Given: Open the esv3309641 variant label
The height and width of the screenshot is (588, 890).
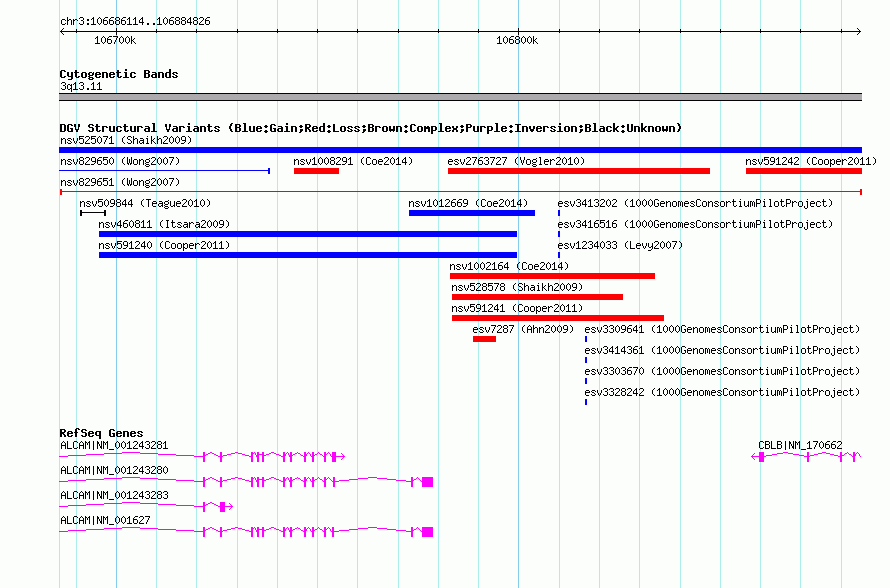Looking at the screenshot, I should pos(722,329).
